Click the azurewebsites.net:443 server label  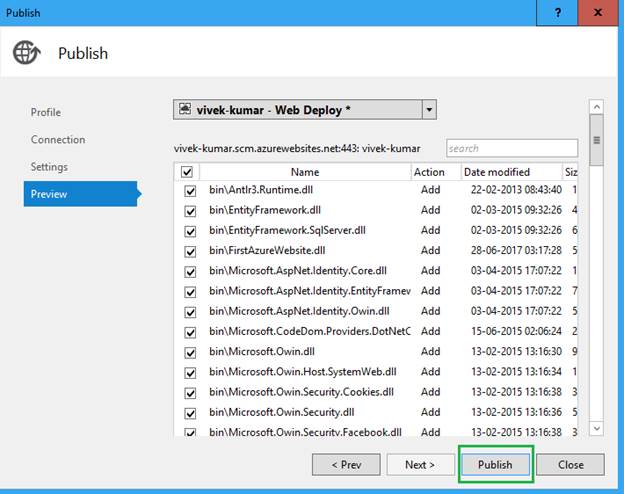coord(297,148)
